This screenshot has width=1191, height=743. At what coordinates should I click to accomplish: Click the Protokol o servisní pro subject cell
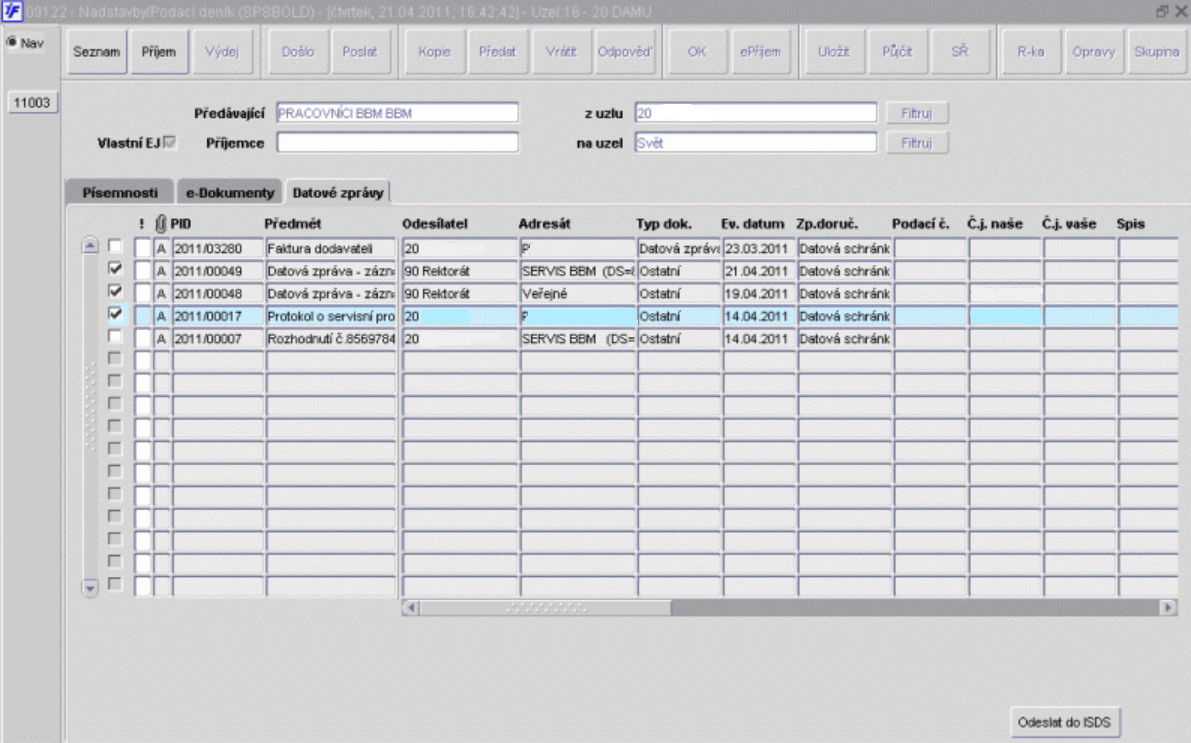(330, 316)
